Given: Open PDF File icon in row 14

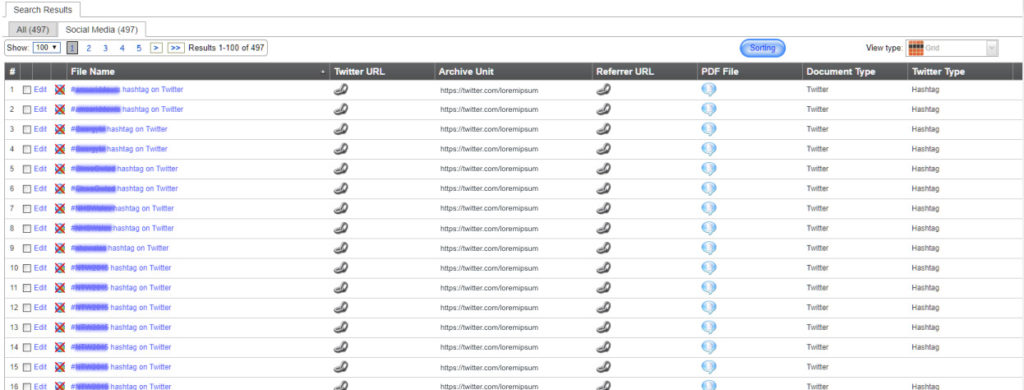Looking at the screenshot, I should (x=709, y=347).
